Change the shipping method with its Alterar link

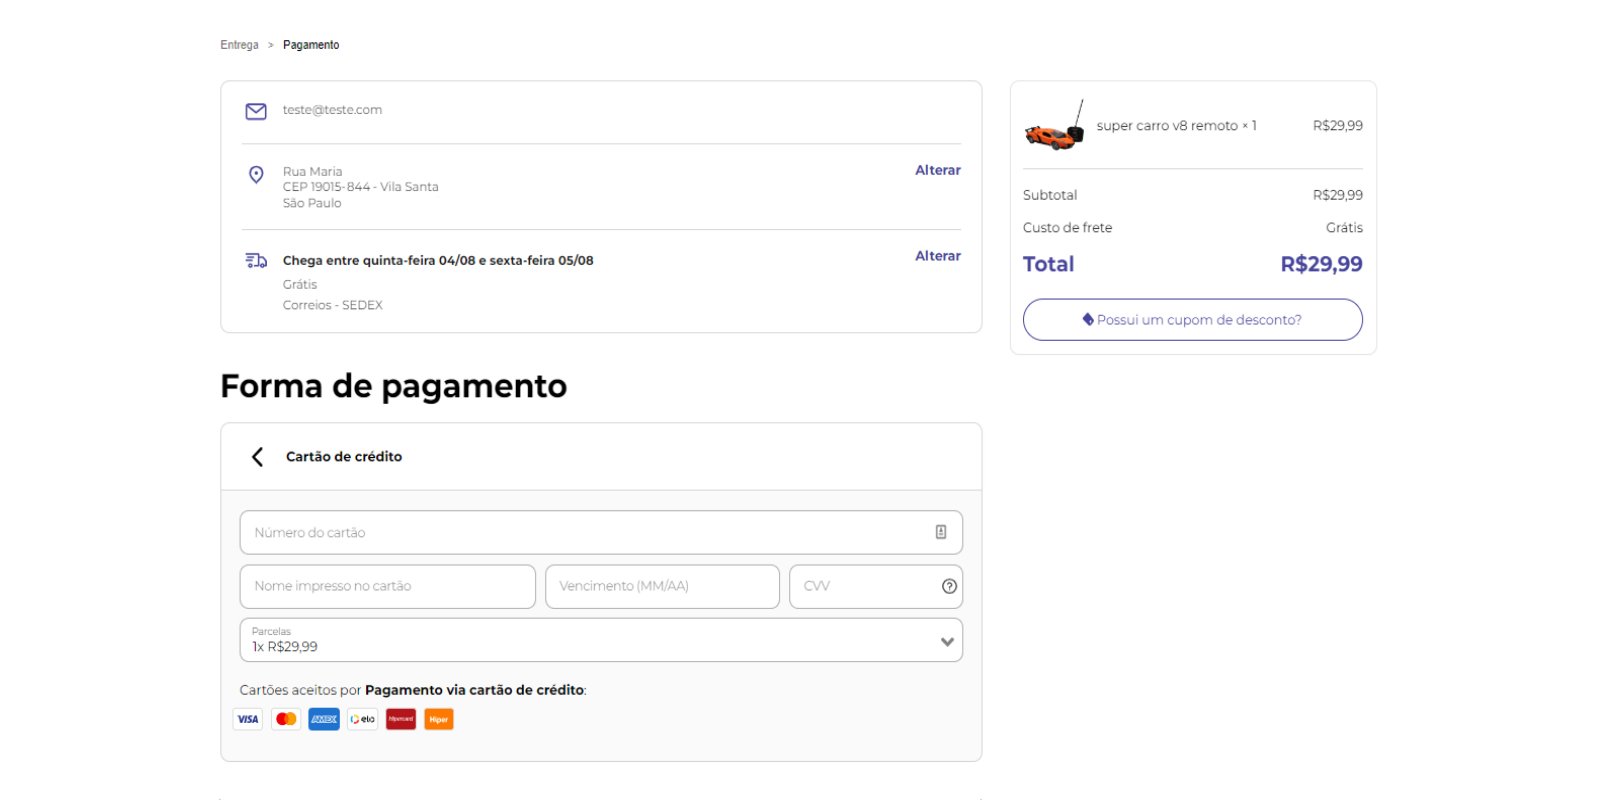click(938, 256)
